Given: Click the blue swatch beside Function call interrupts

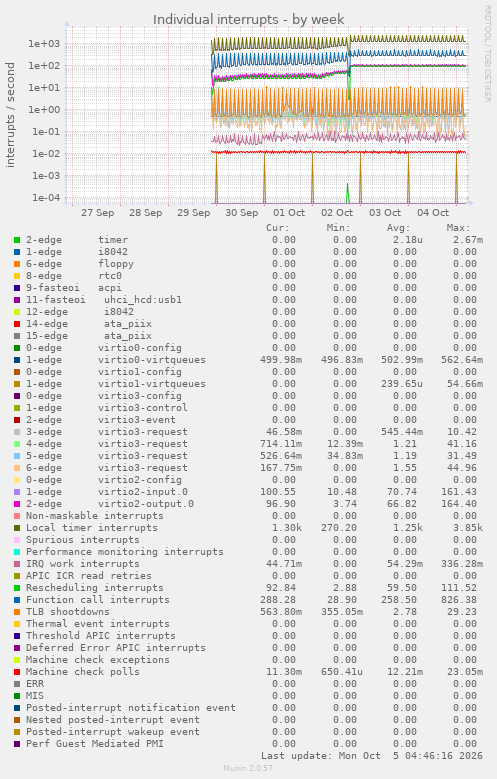Looking at the screenshot, I should click(x=17, y=600).
